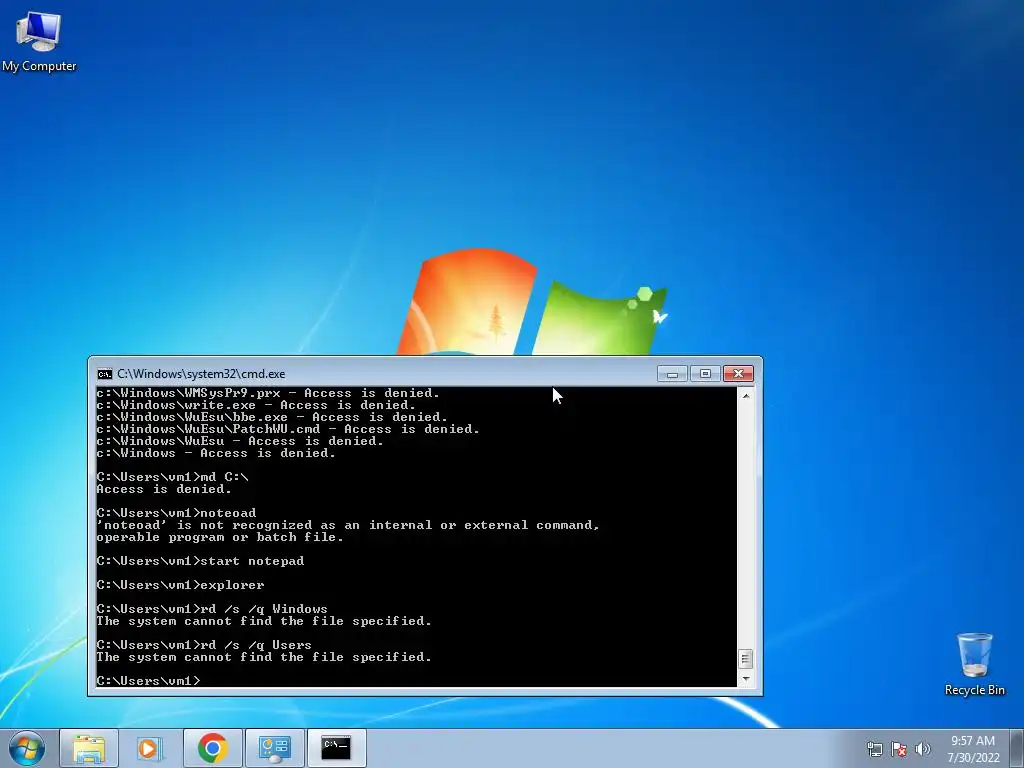Select the cmd.exe taskbar button
1024x768 pixels.
(336, 748)
